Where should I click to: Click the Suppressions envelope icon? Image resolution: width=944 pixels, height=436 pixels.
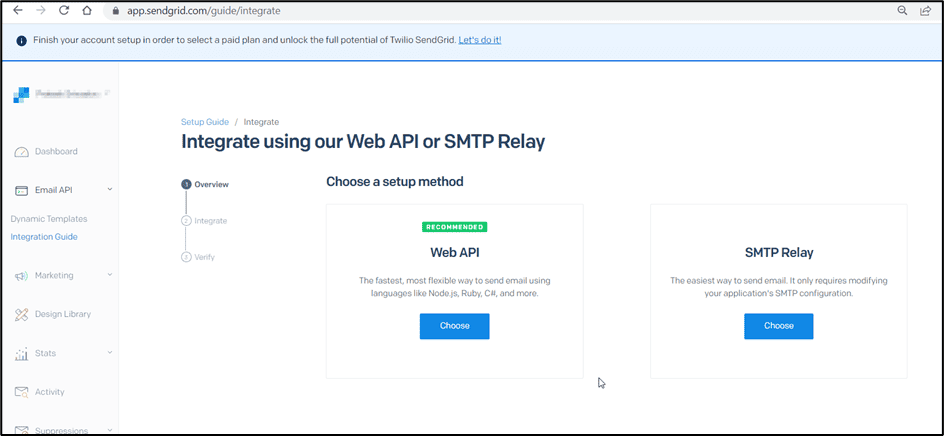[21, 430]
